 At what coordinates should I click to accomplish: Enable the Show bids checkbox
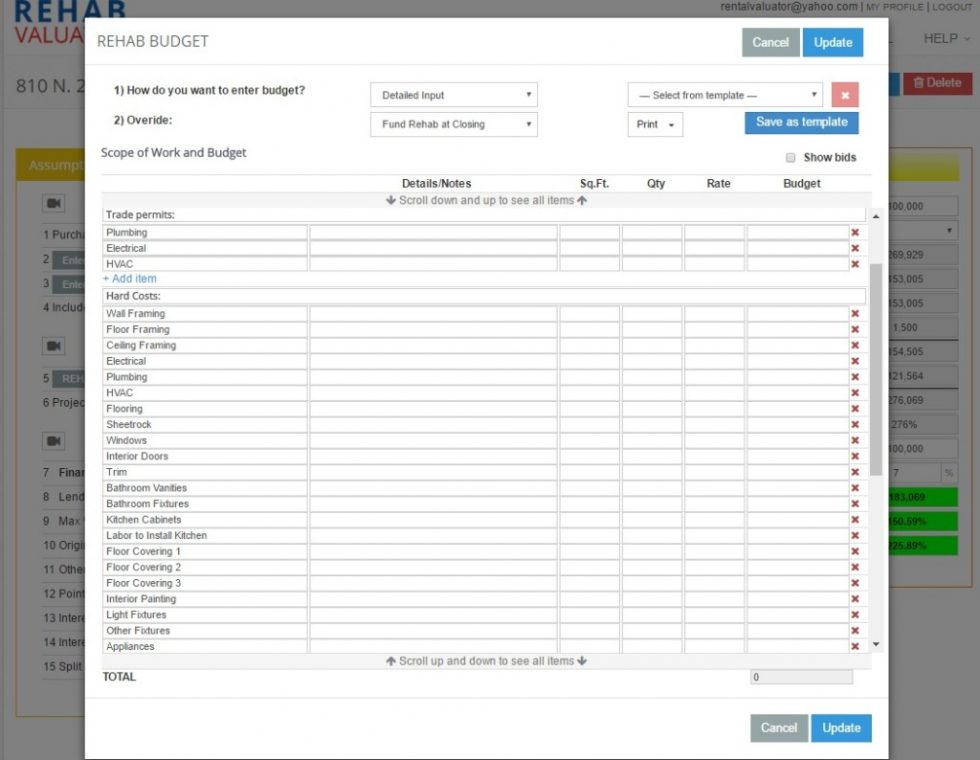coord(789,157)
